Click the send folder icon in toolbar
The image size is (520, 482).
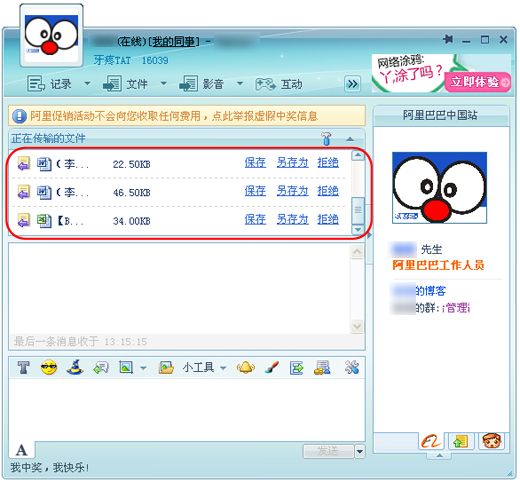pyautogui.click(x=166, y=368)
